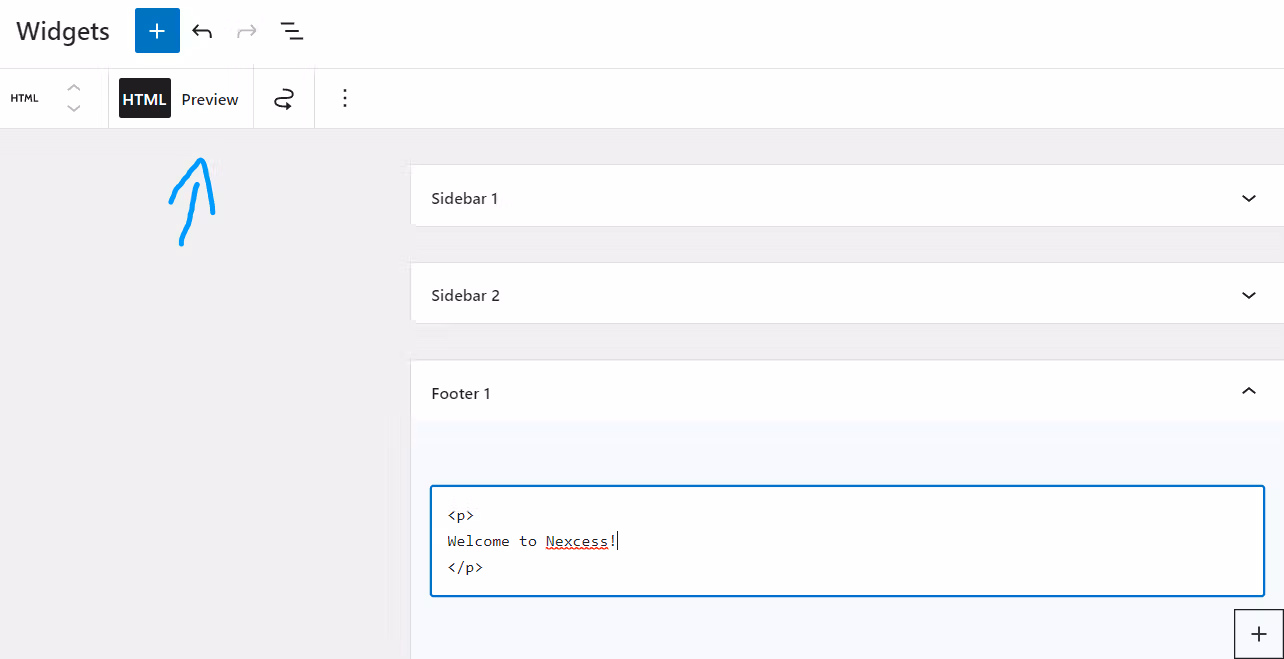Expand the Sidebar 2 widget area

pos(1248,294)
